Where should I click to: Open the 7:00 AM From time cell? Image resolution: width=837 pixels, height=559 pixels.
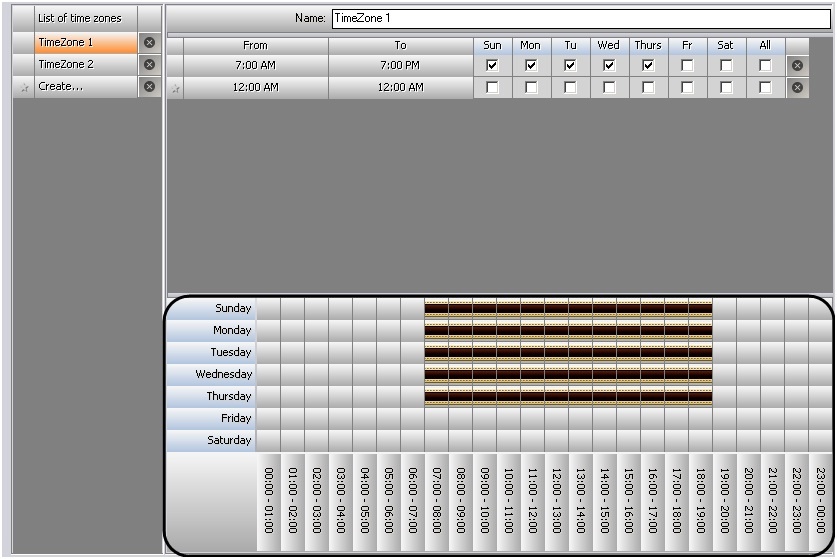click(255, 65)
